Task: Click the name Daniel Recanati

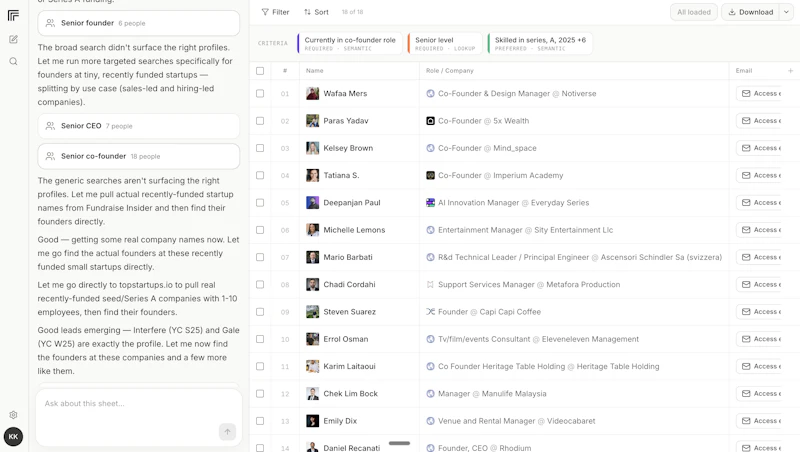Action: click(352, 448)
